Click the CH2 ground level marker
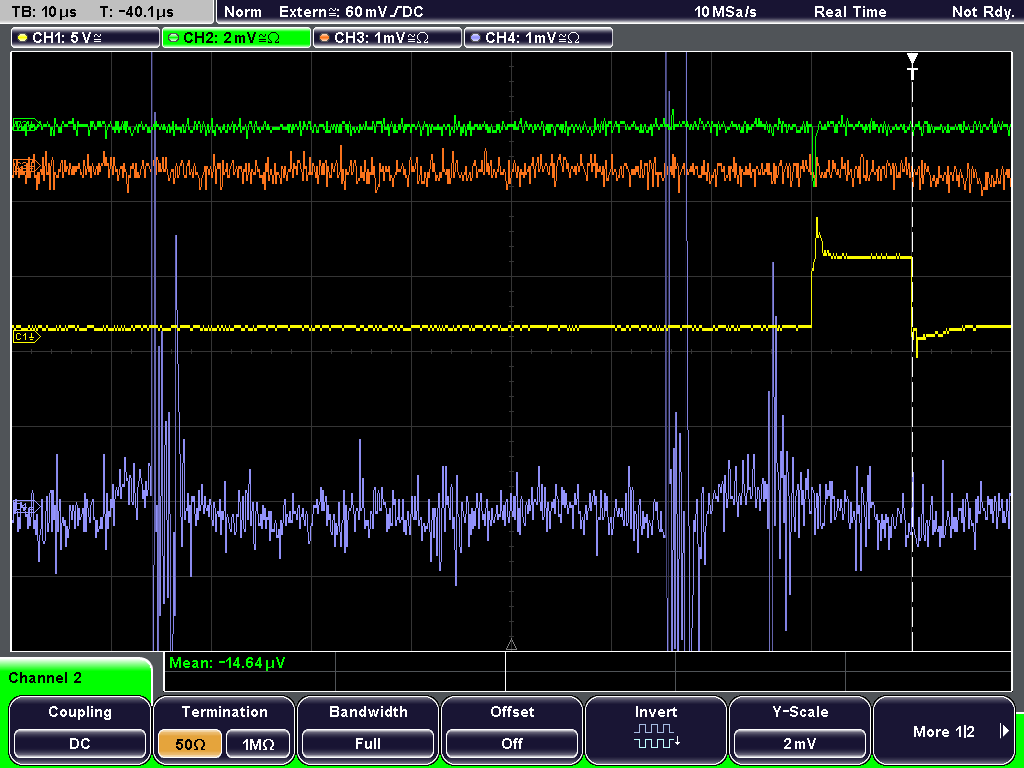 27,124
